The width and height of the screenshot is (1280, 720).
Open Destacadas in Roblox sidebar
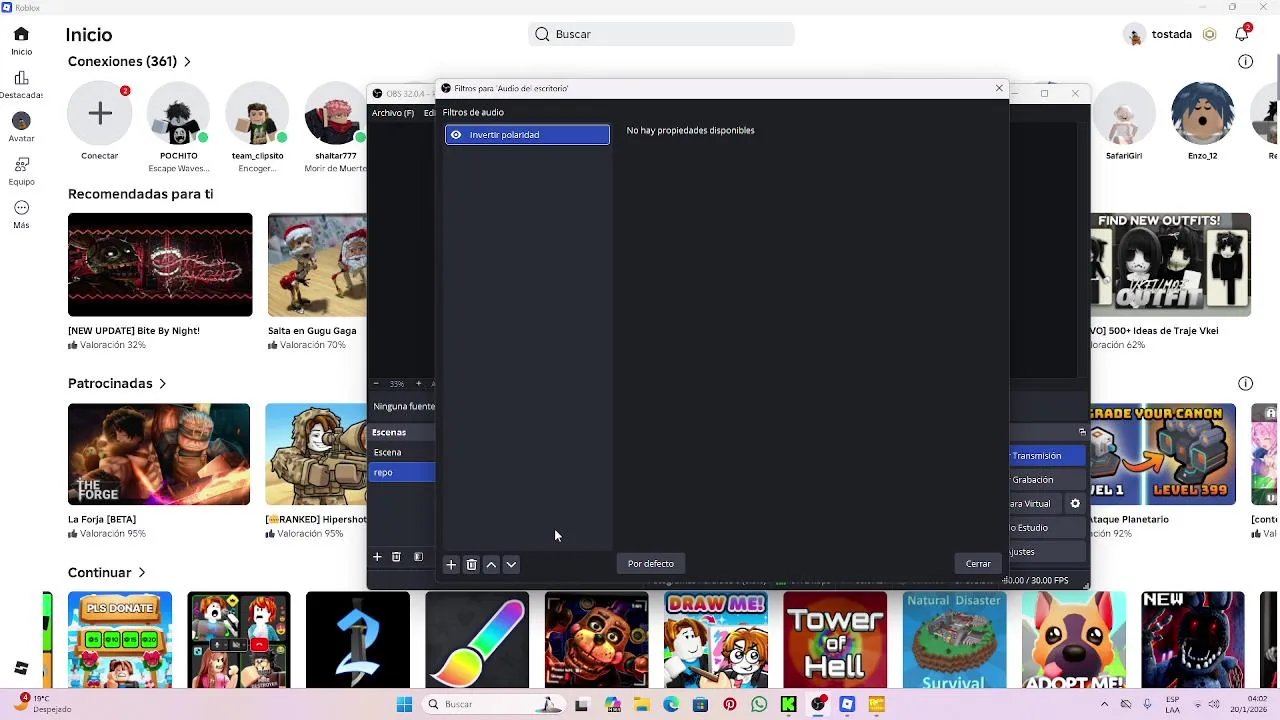21,85
